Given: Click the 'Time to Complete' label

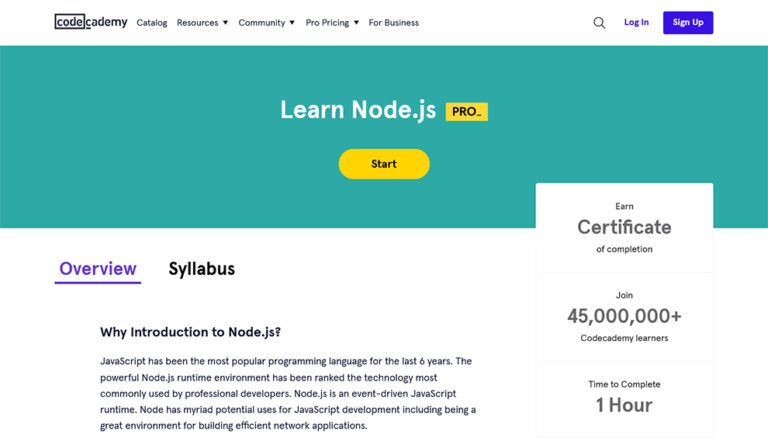Looking at the screenshot, I should coord(624,384).
